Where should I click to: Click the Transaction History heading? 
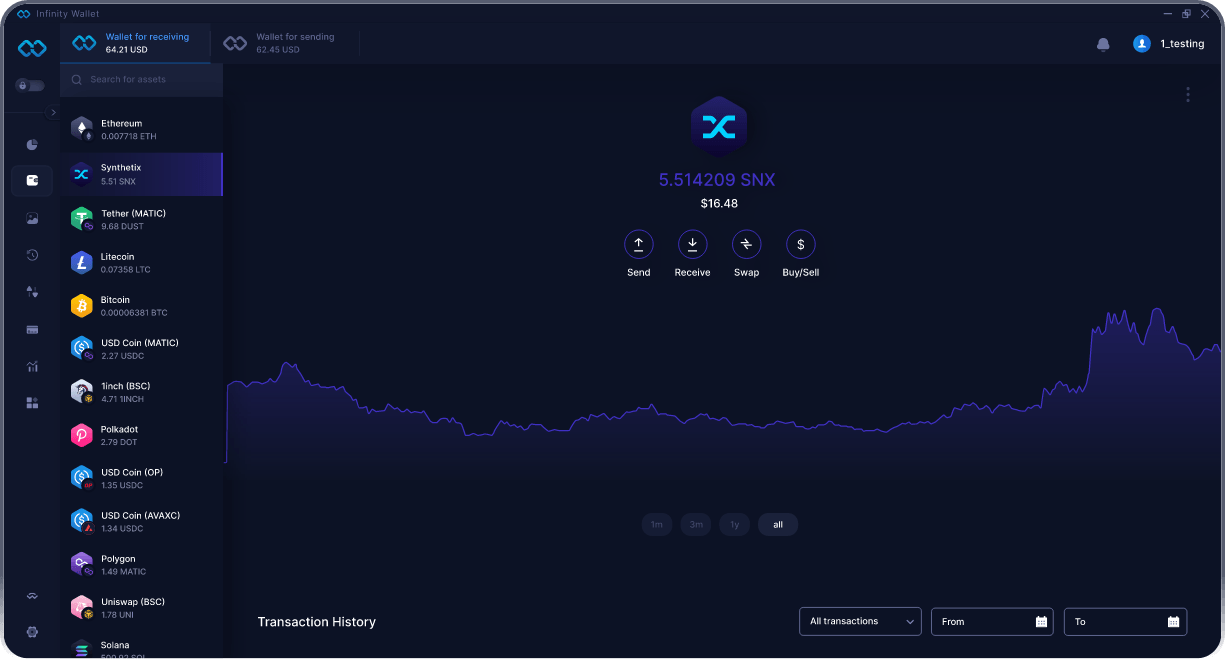(317, 622)
